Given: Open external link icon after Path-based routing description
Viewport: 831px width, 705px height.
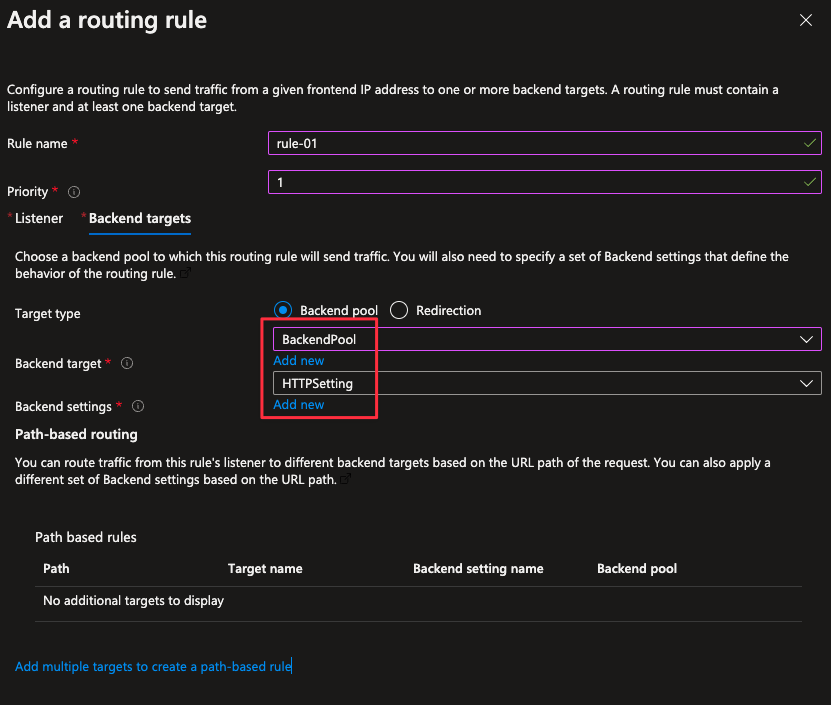Looking at the screenshot, I should [x=346, y=480].
